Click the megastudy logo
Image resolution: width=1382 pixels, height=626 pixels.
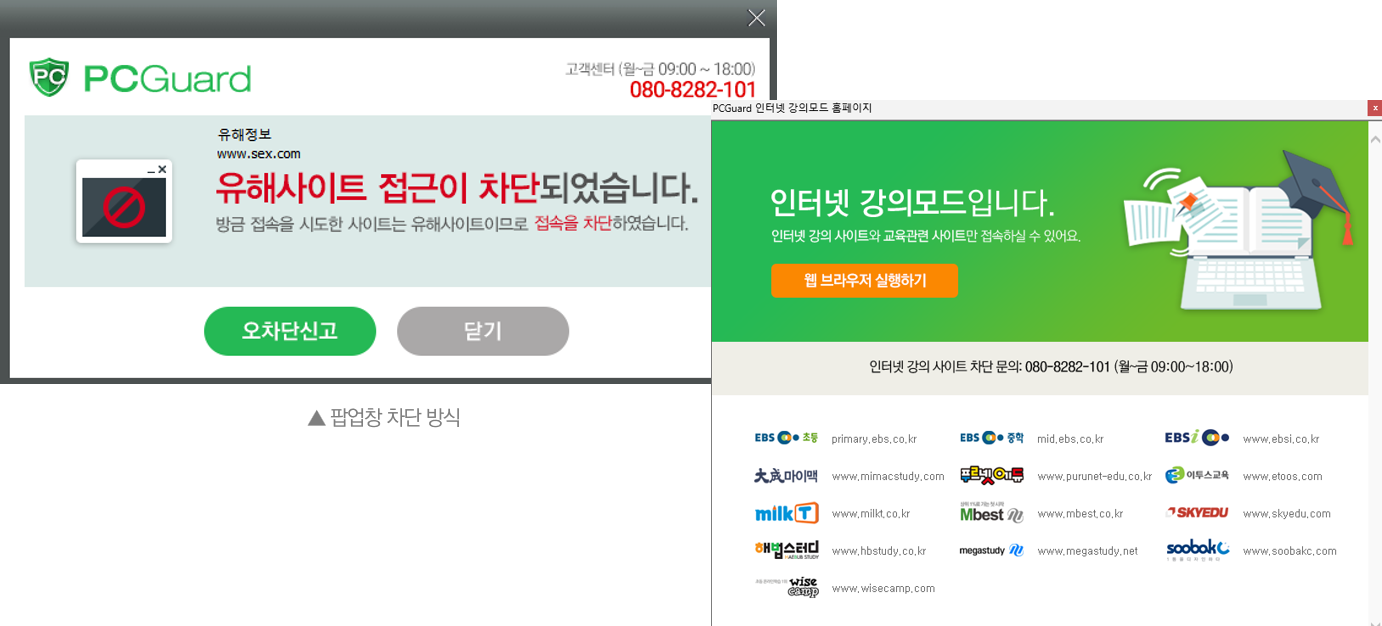pos(991,550)
